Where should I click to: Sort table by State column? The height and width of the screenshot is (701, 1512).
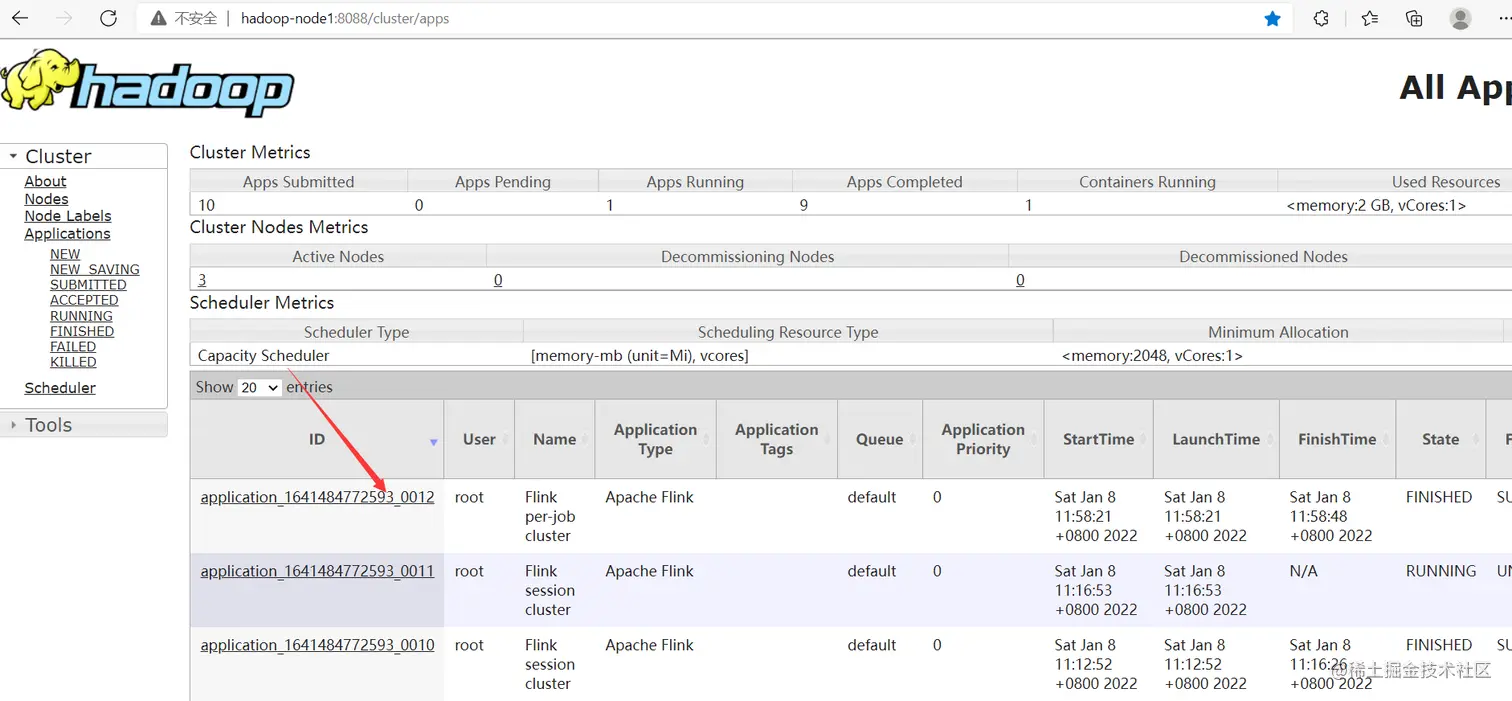(x=1440, y=439)
